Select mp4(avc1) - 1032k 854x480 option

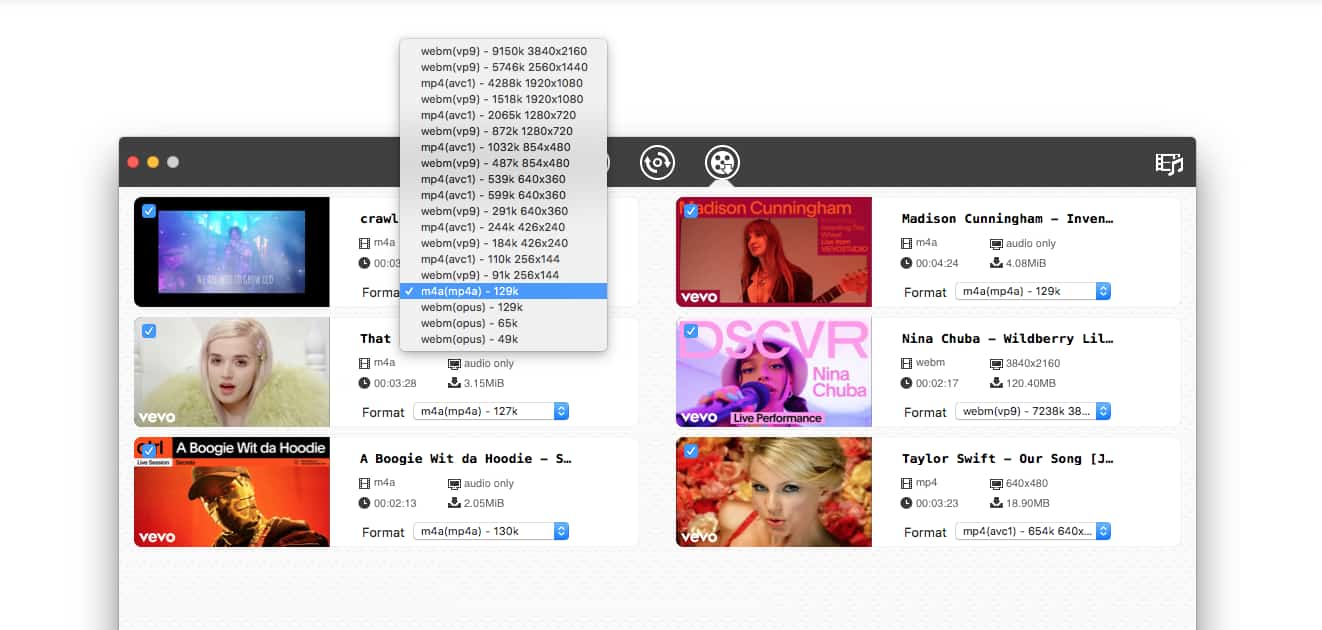click(503, 147)
